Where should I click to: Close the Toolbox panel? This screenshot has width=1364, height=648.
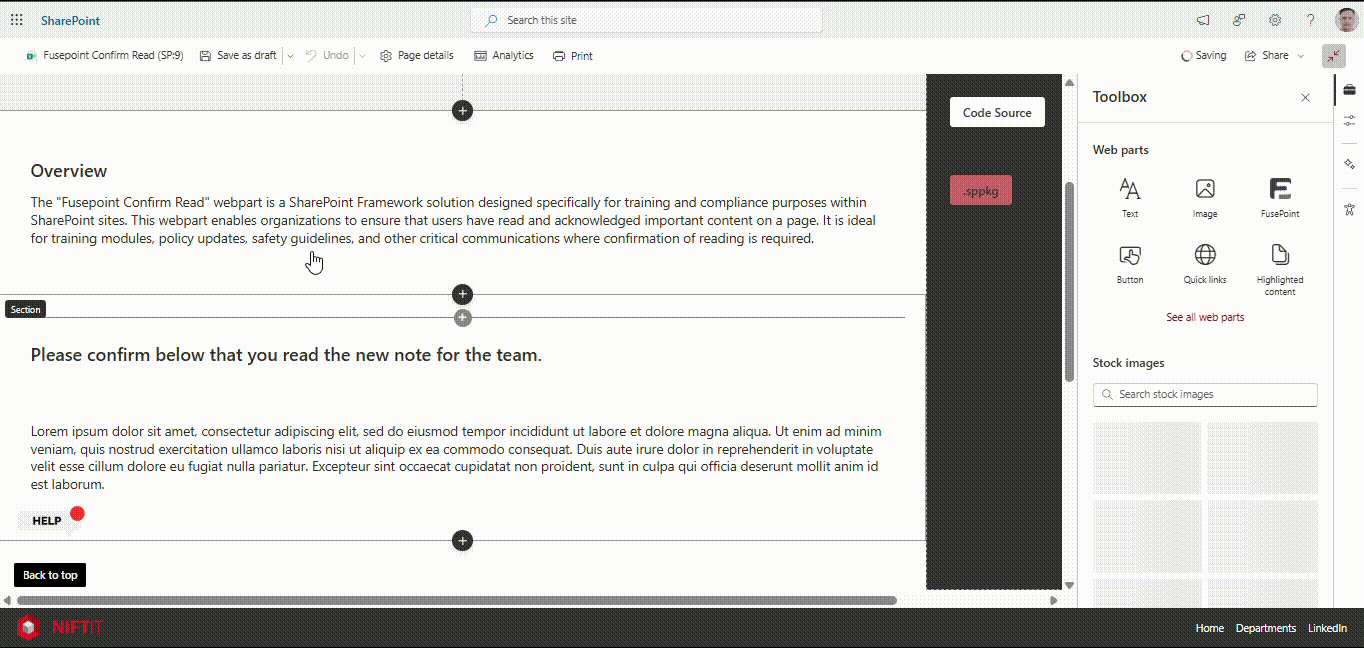point(1305,98)
